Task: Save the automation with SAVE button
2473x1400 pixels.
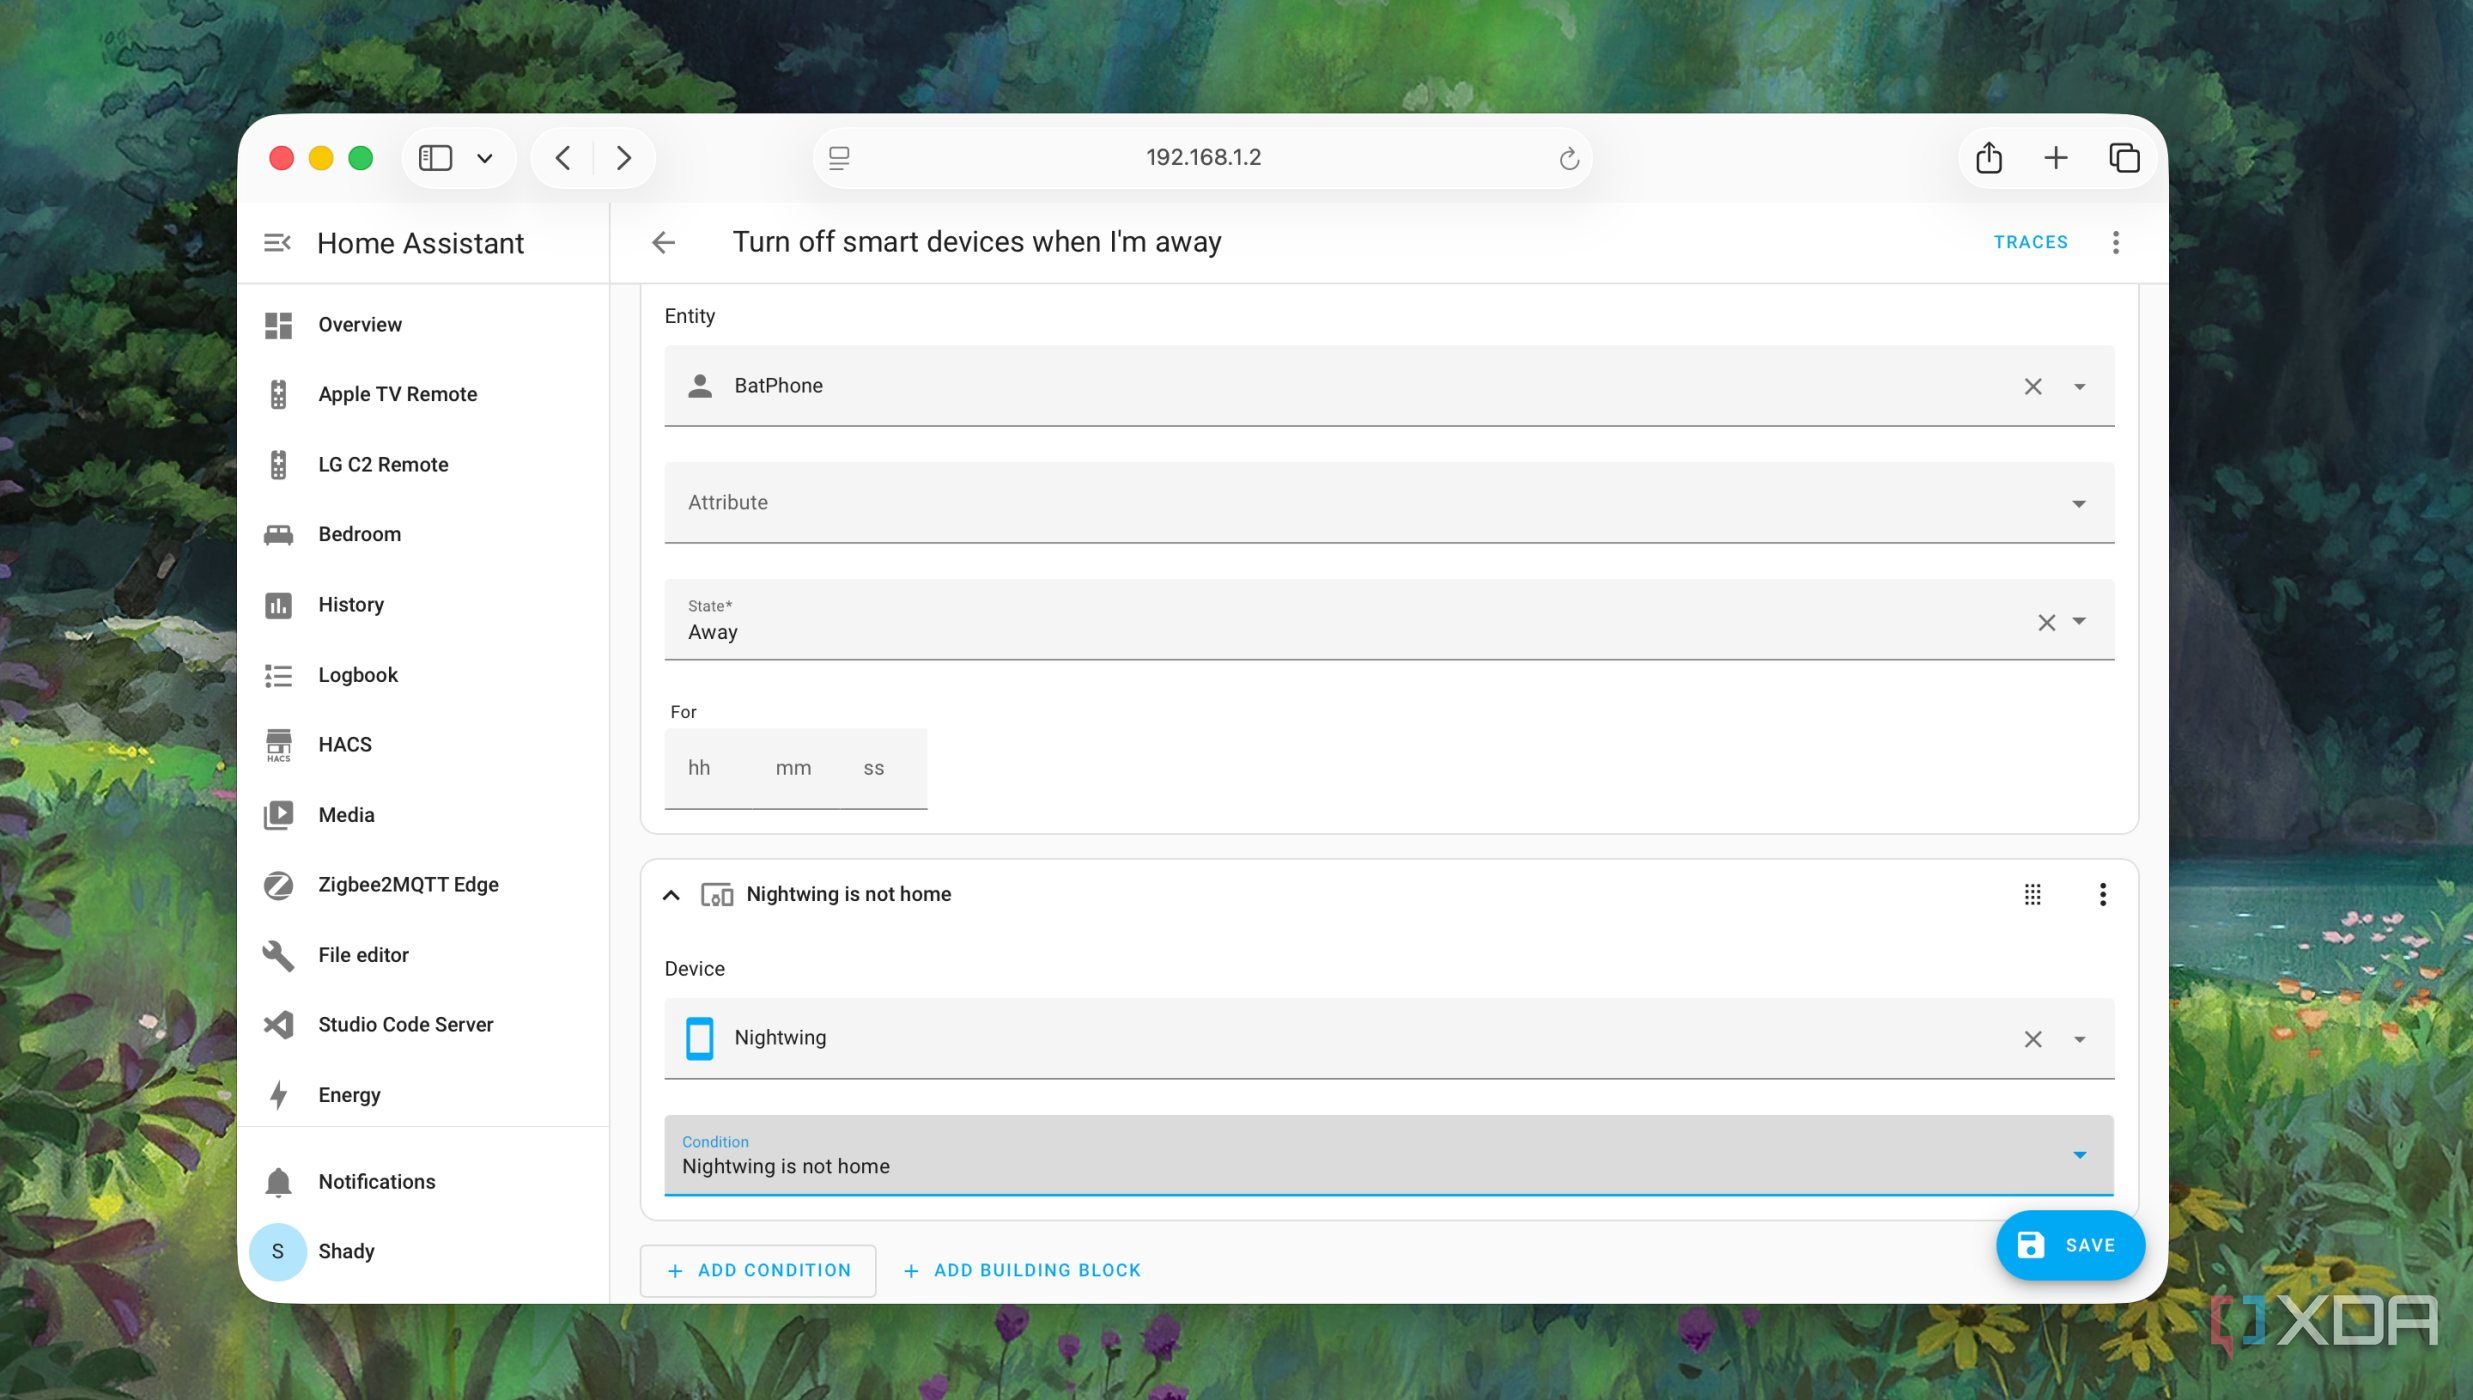Action: (2070, 1246)
